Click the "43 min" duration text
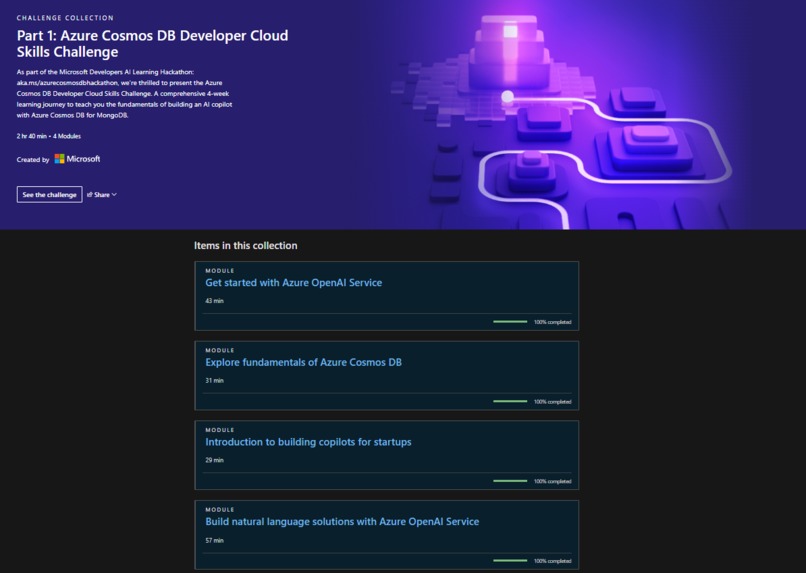The height and width of the screenshot is (573, 806). tap(214, 301)
